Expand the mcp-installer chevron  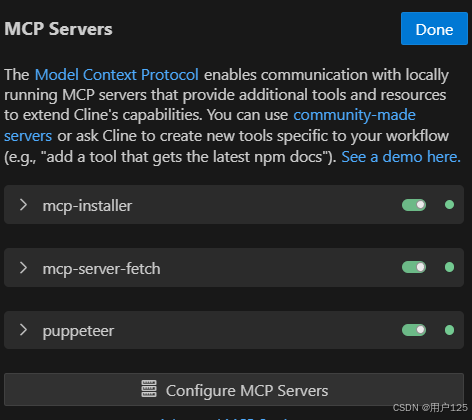(23, 205)
